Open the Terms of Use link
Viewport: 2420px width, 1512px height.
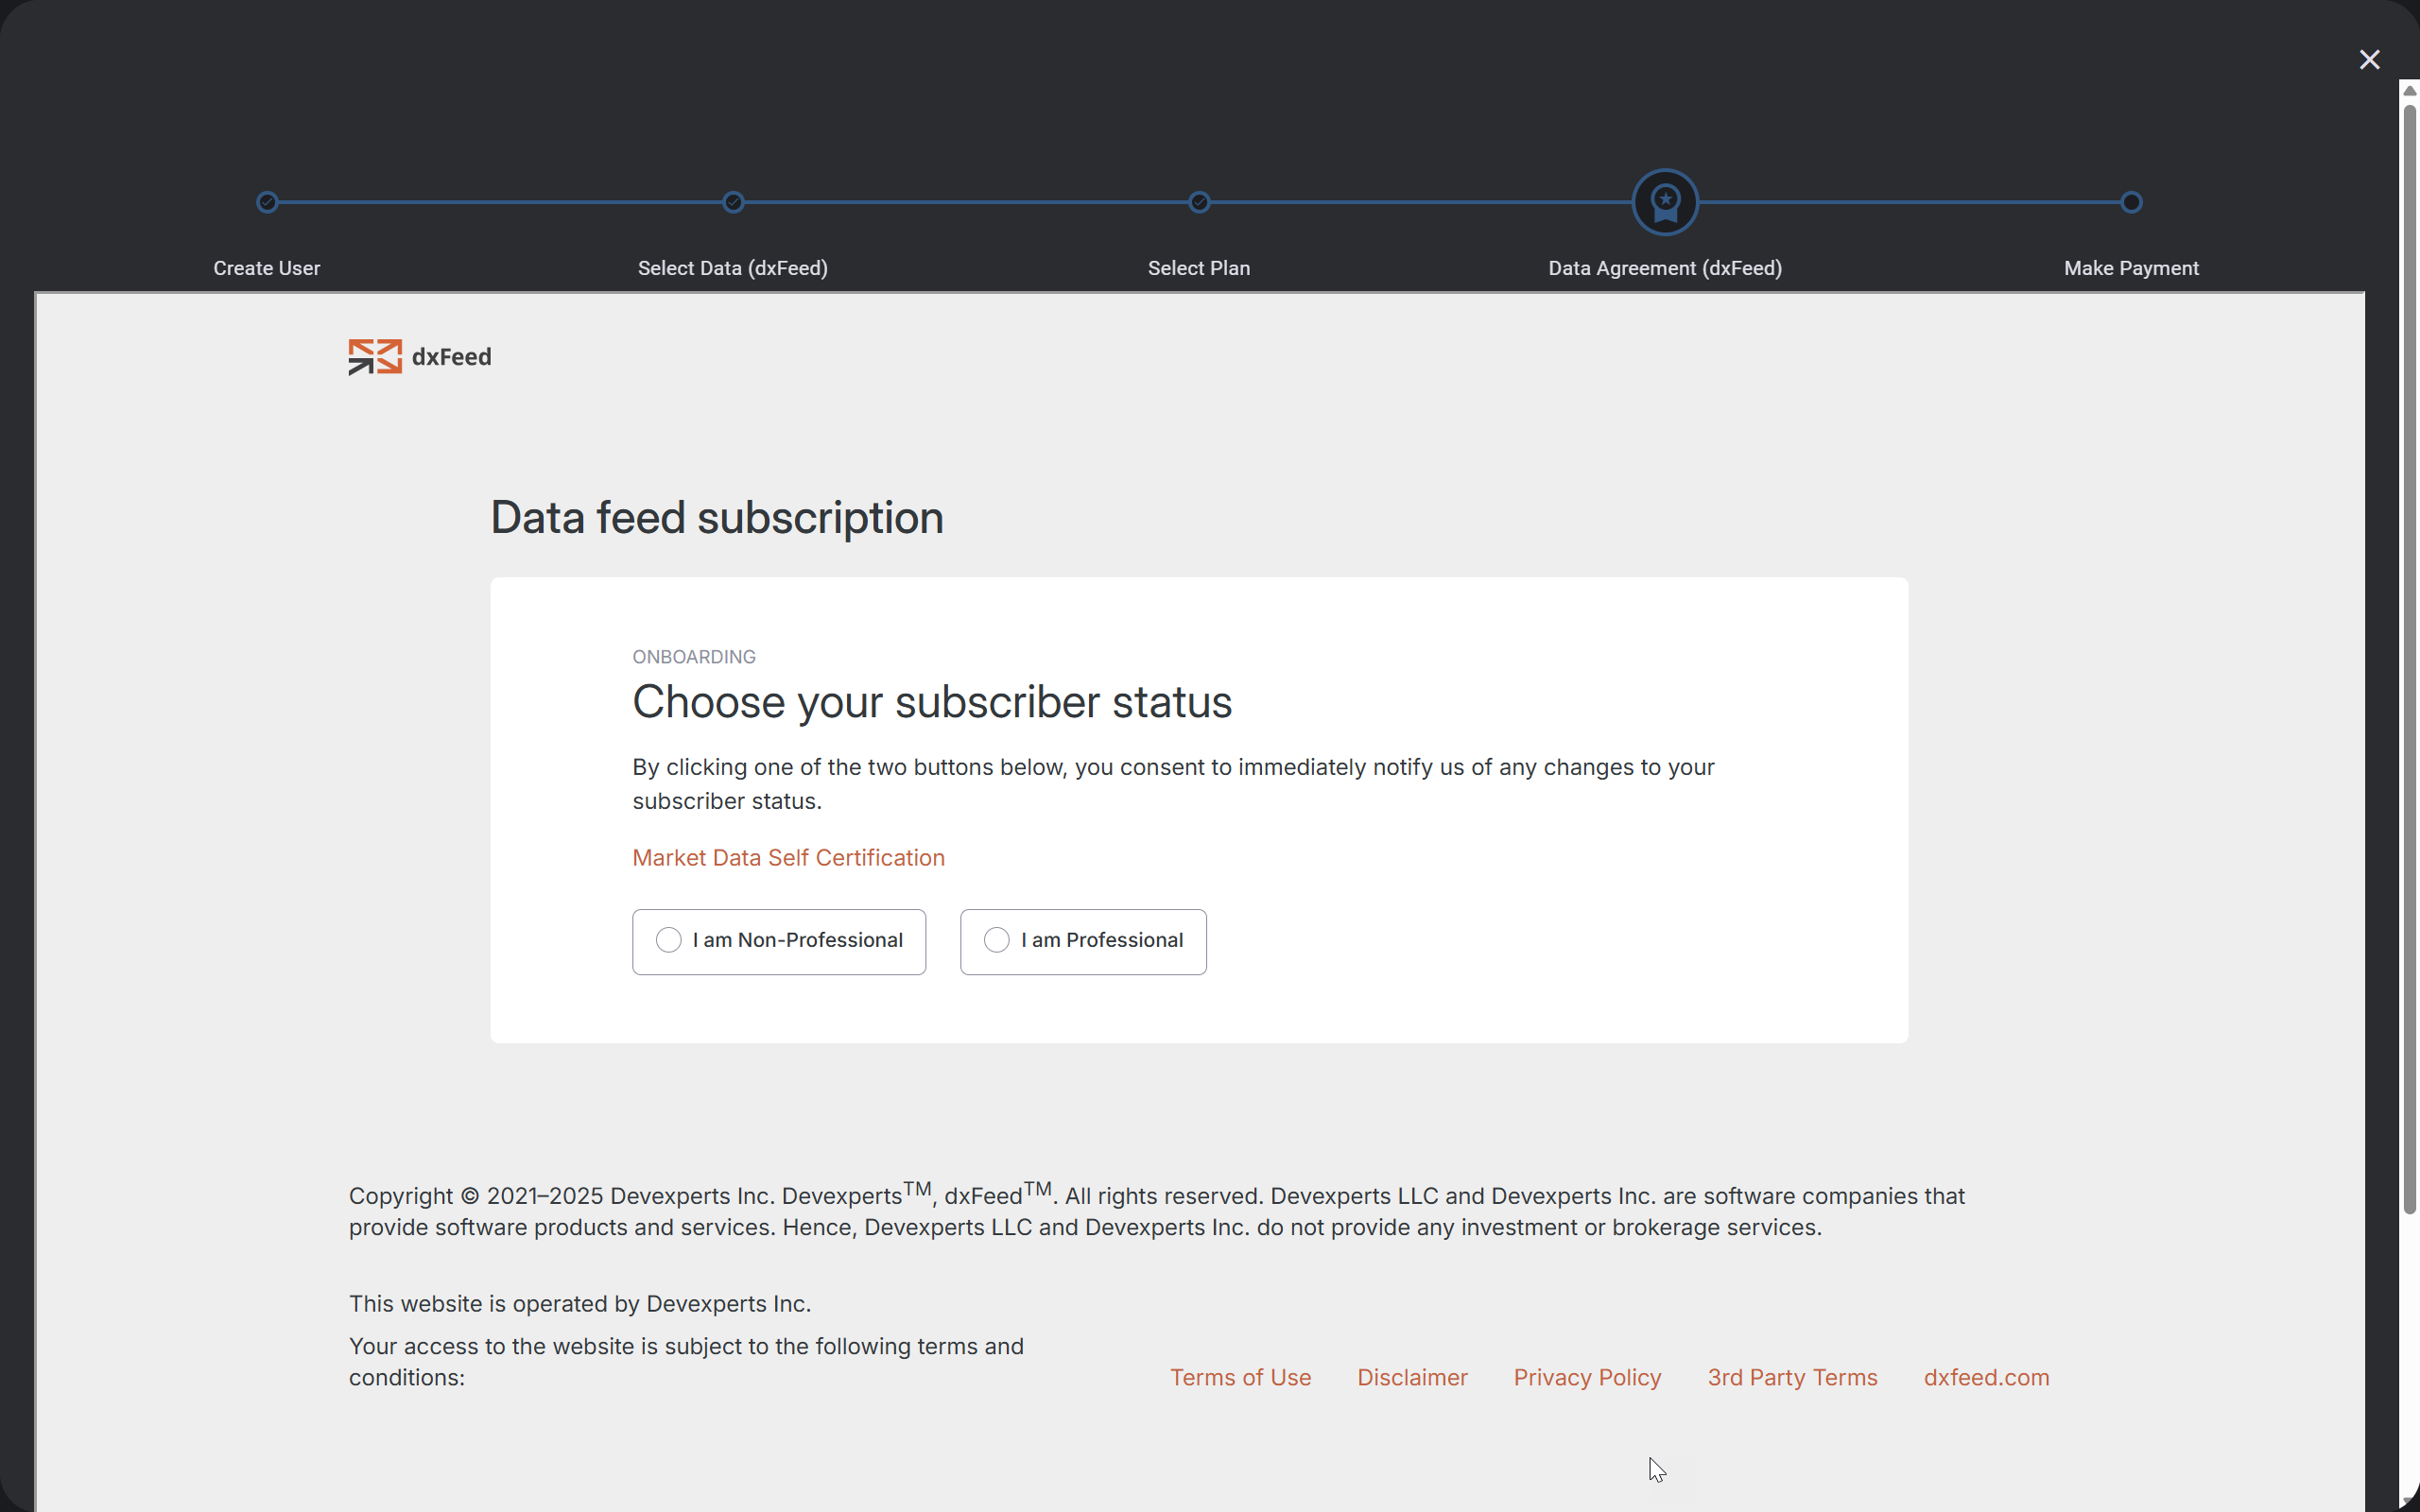click(x=1240, y=1377)
